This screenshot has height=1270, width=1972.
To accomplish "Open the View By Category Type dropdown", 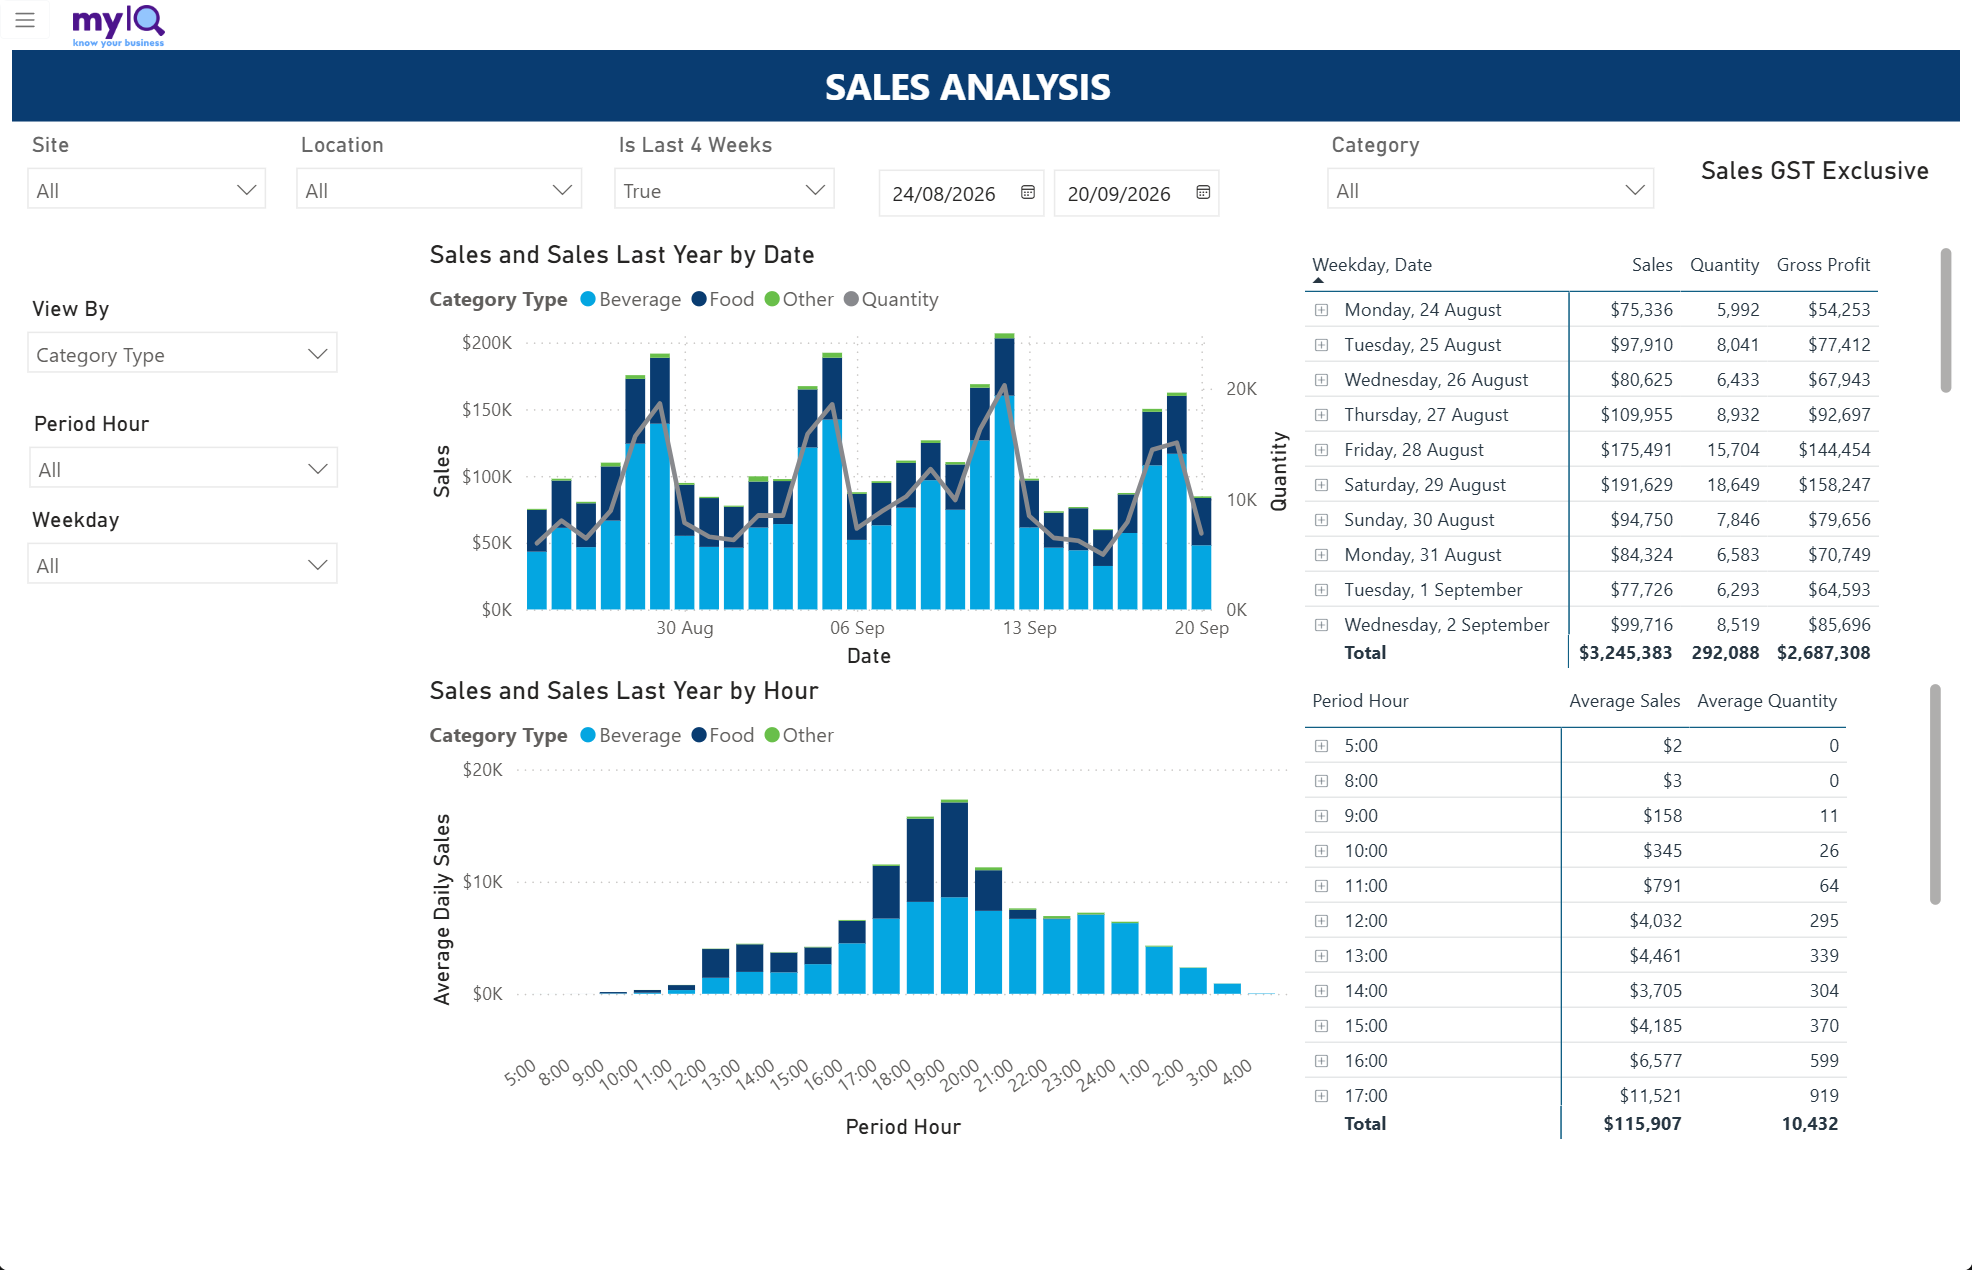I will [182, 354].
